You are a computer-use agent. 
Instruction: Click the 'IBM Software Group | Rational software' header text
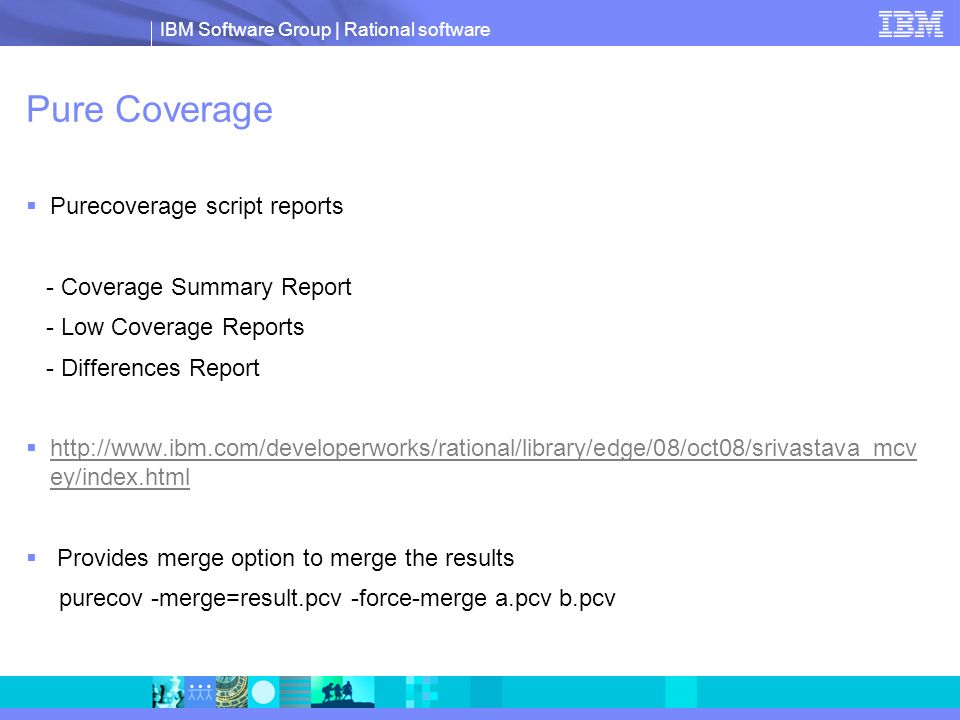click(x=325, y=29)
